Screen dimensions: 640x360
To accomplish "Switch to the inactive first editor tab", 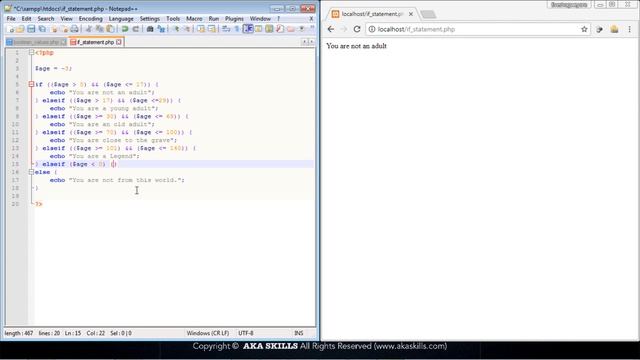I will pyautogui.click(x=36, y=42).
